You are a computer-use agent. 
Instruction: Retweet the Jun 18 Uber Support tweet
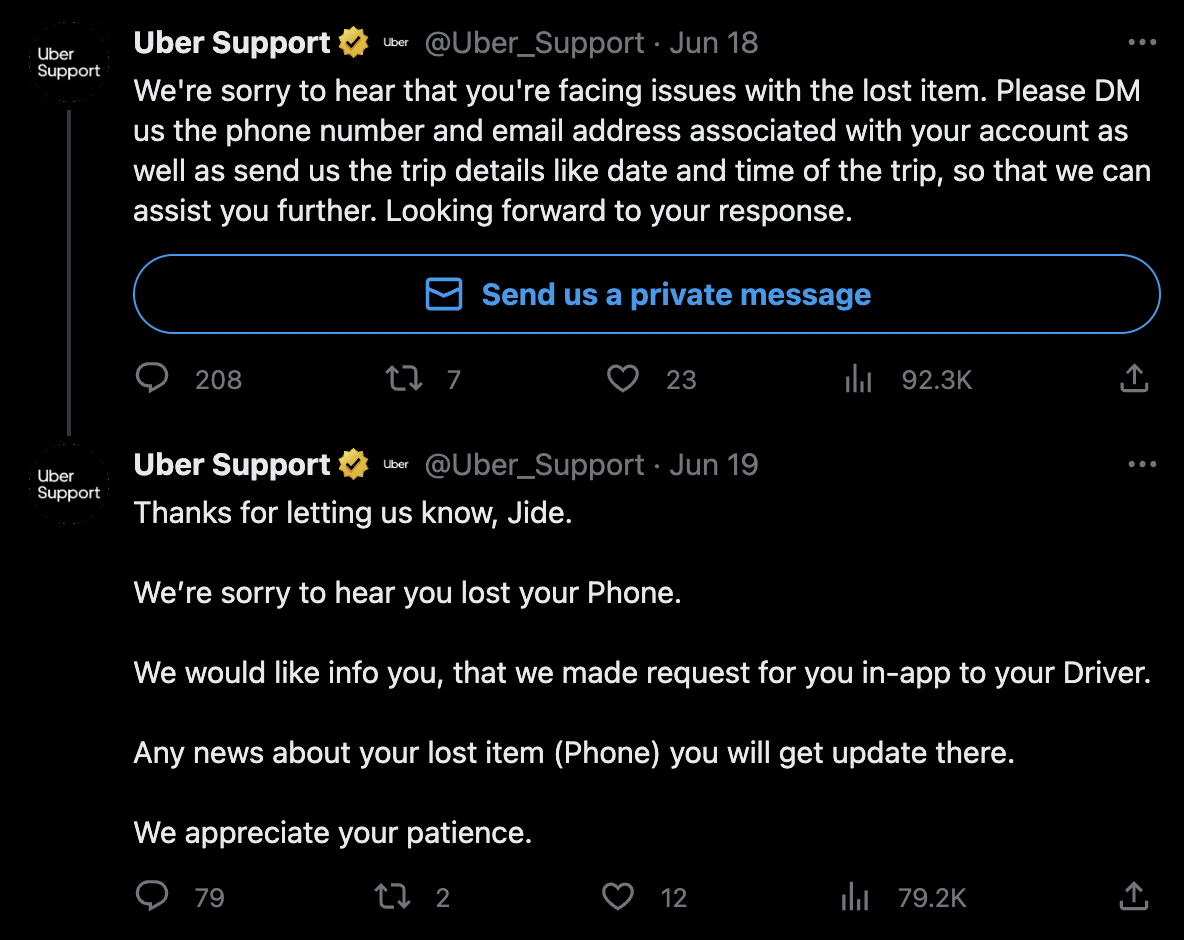(x=404, y=378)
